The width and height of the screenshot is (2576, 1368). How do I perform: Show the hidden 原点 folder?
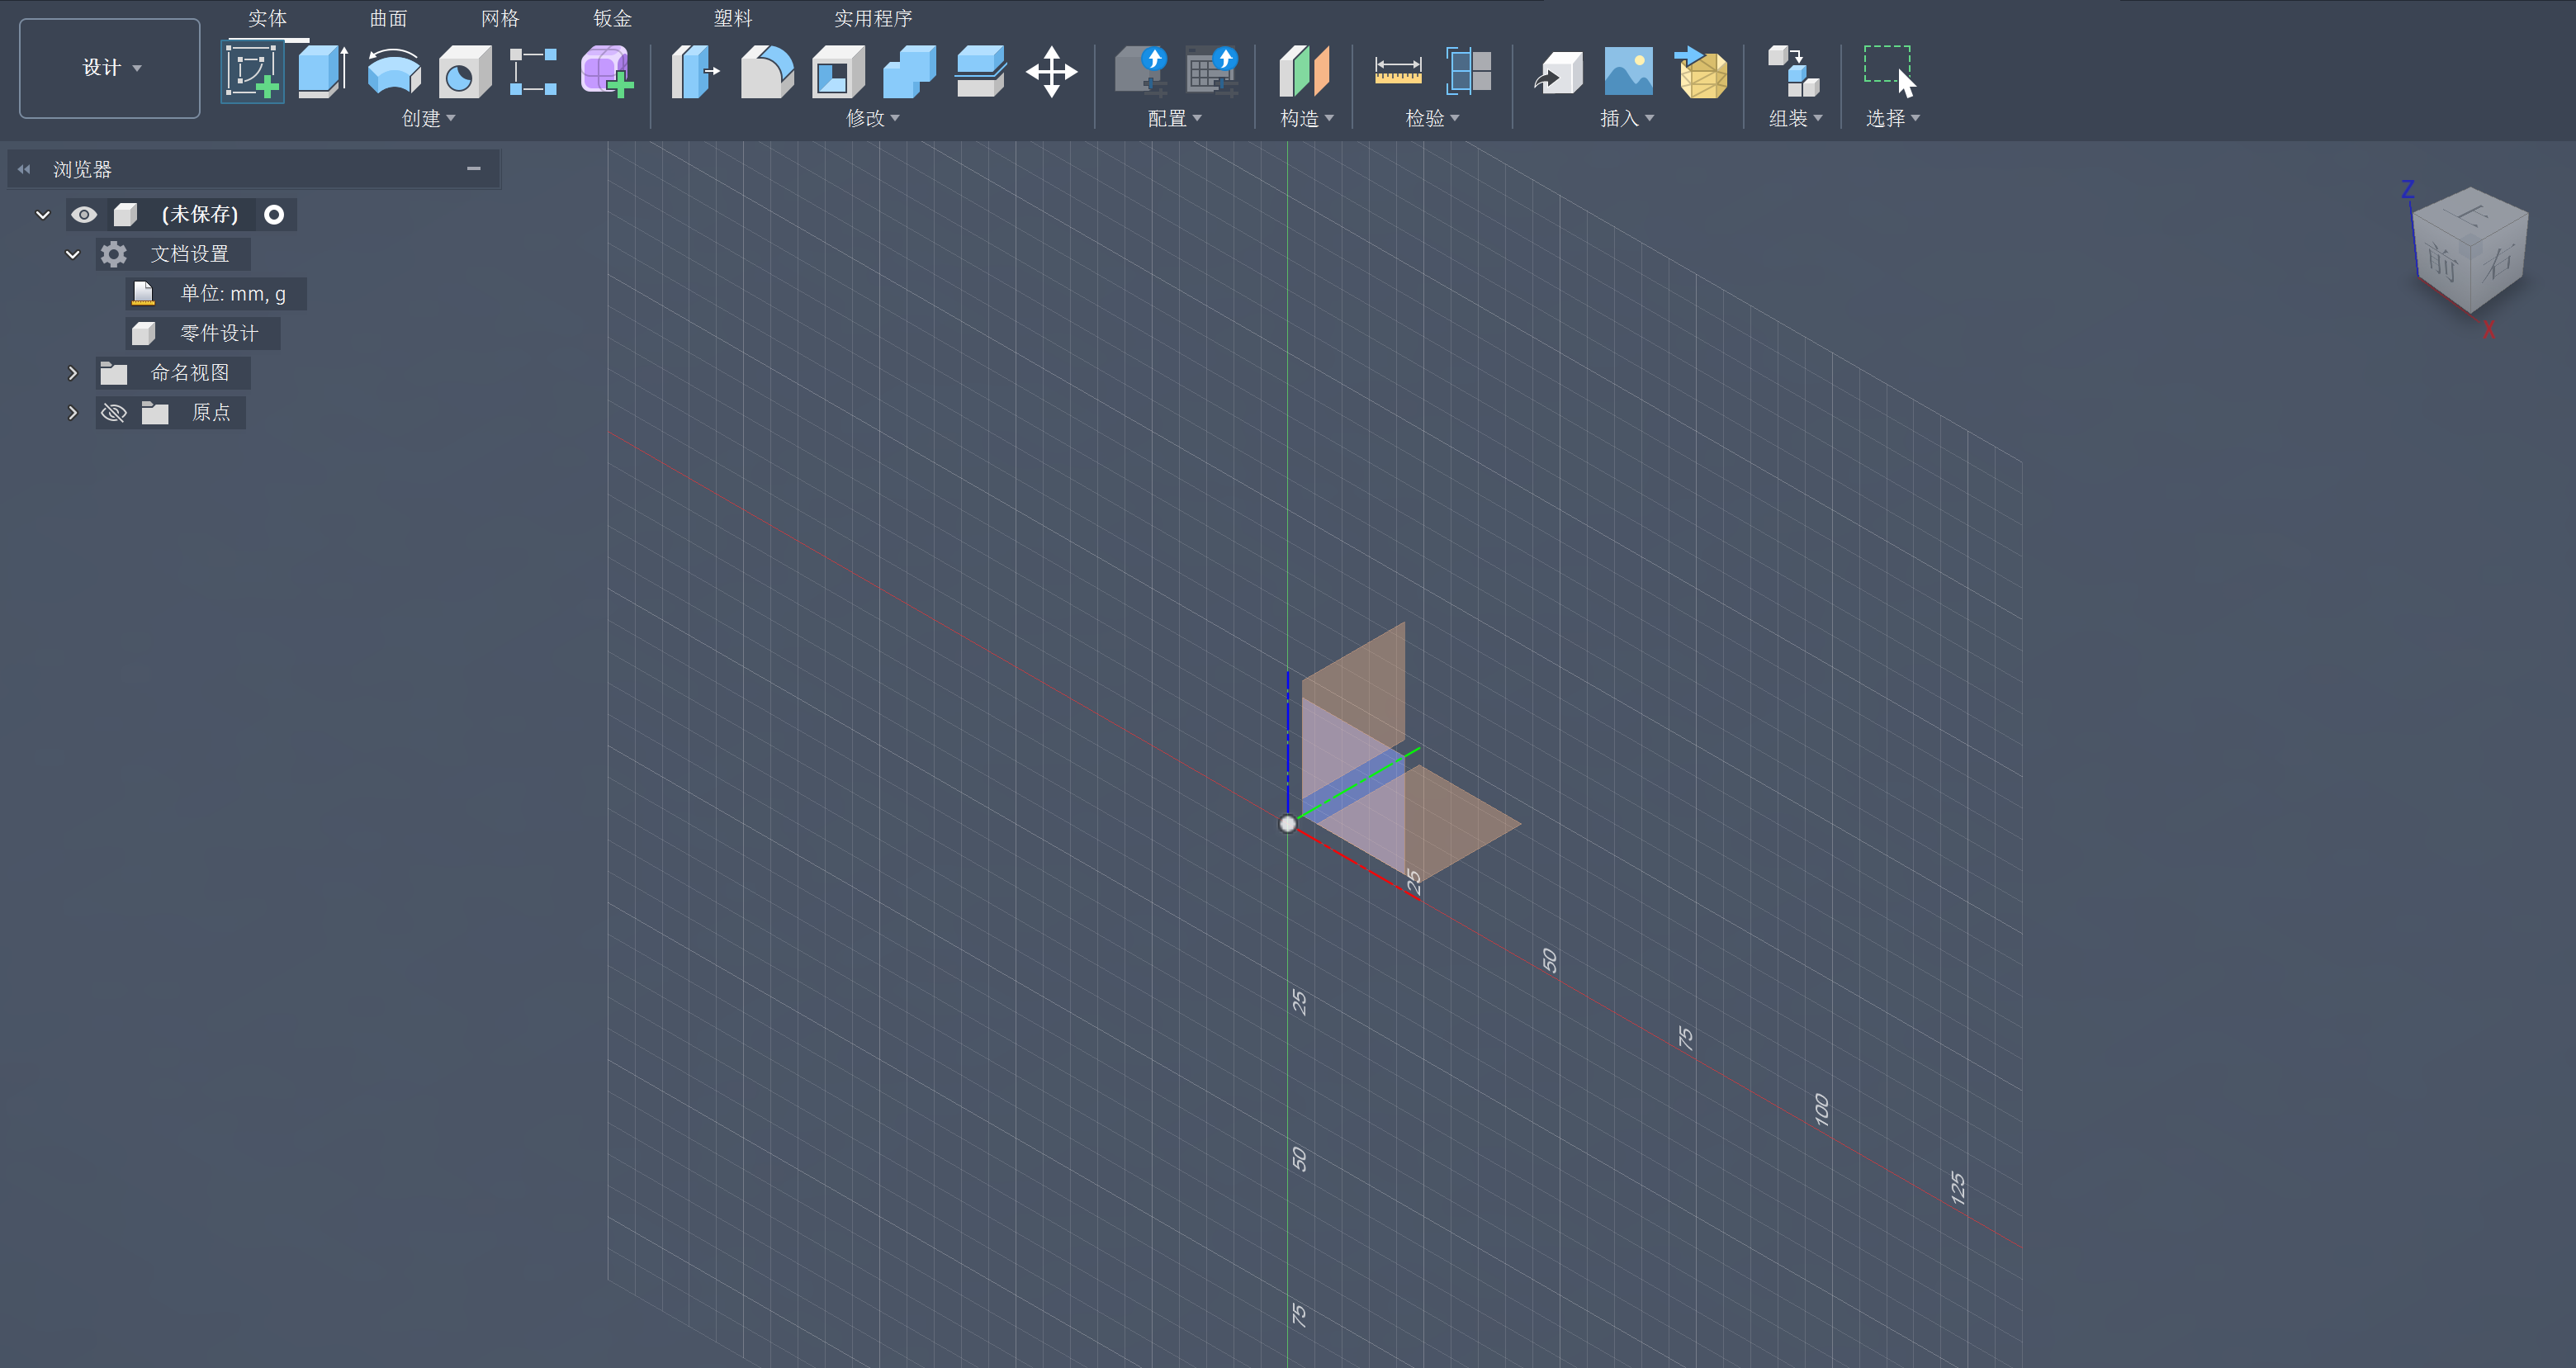click(x=114, y=413)
